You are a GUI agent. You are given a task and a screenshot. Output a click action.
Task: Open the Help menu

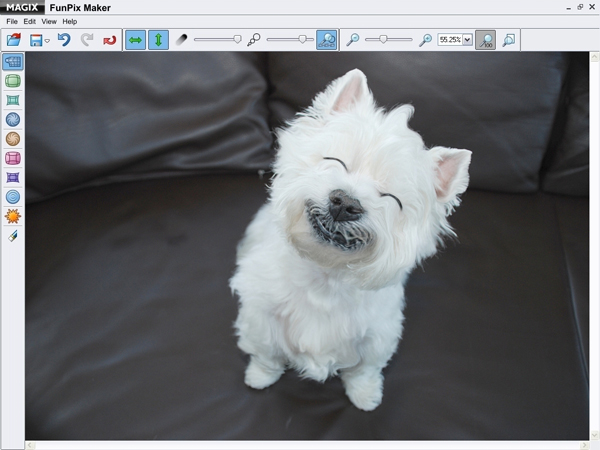(69, 21)
